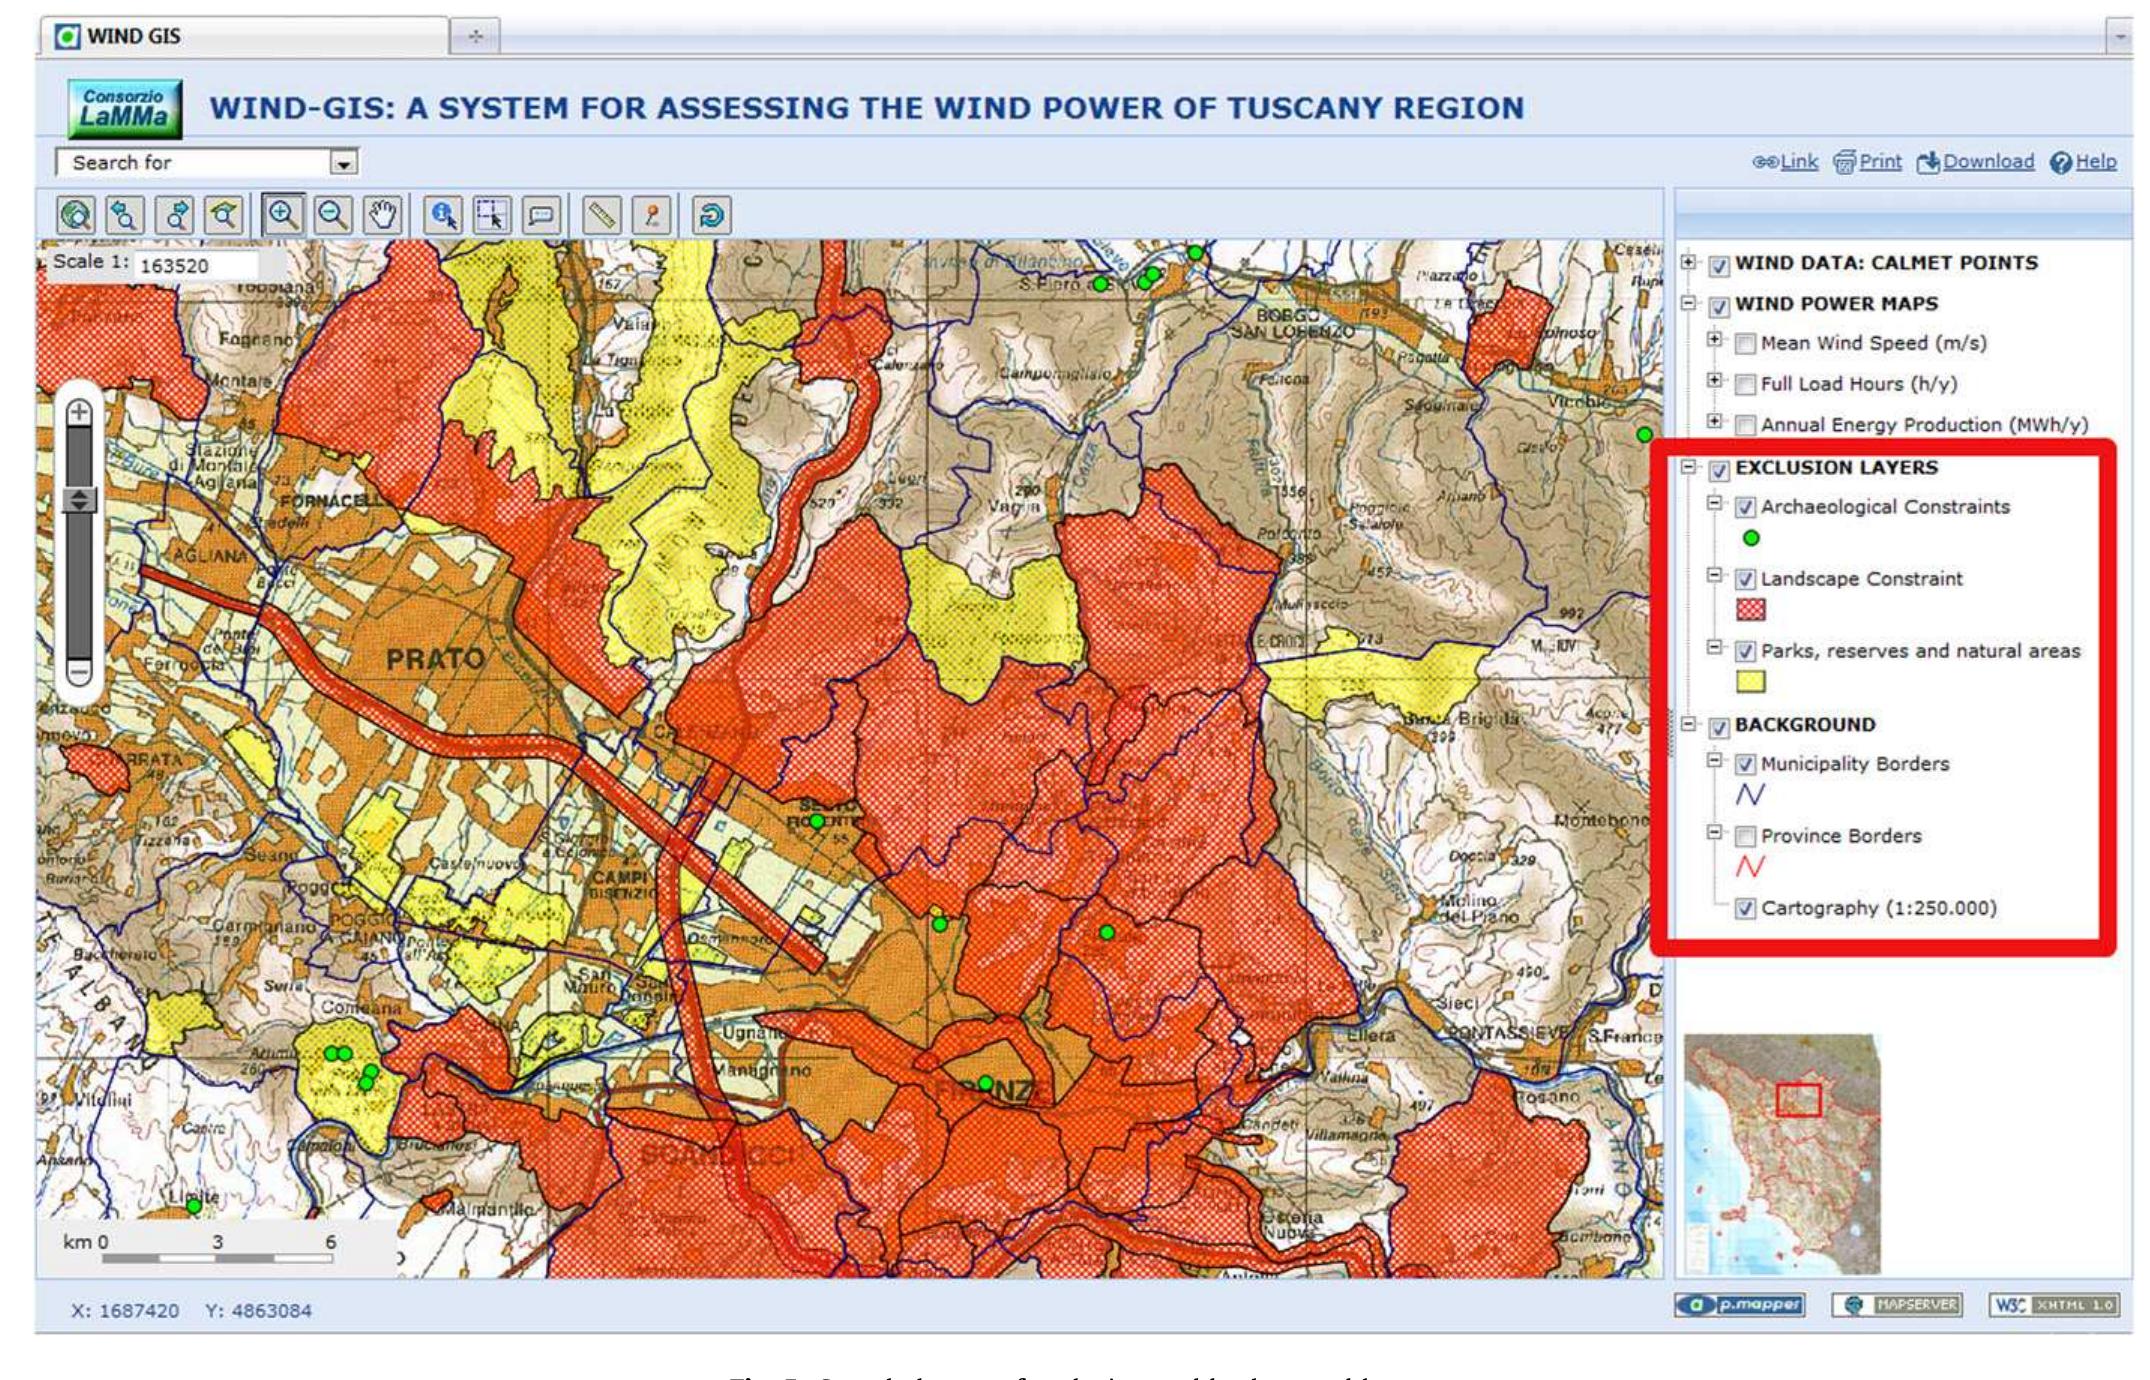This screenshot has width=2150, height=1380.
Task: Select the Identify info tool
Action: 445,215
